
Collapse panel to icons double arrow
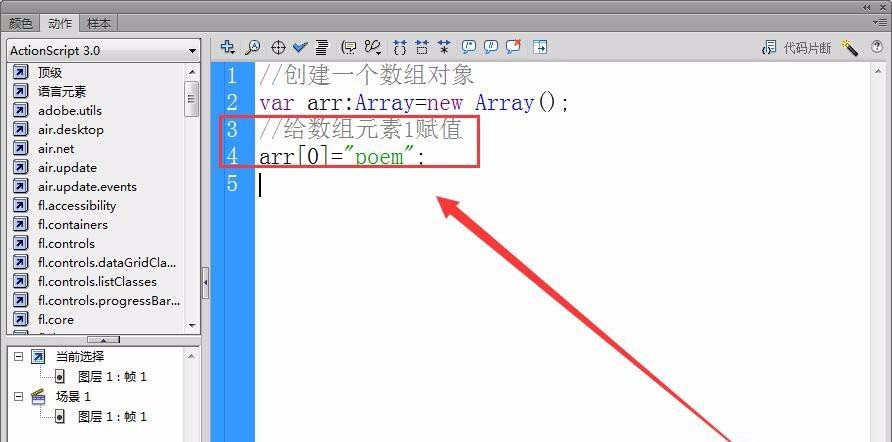coord(866,7)
